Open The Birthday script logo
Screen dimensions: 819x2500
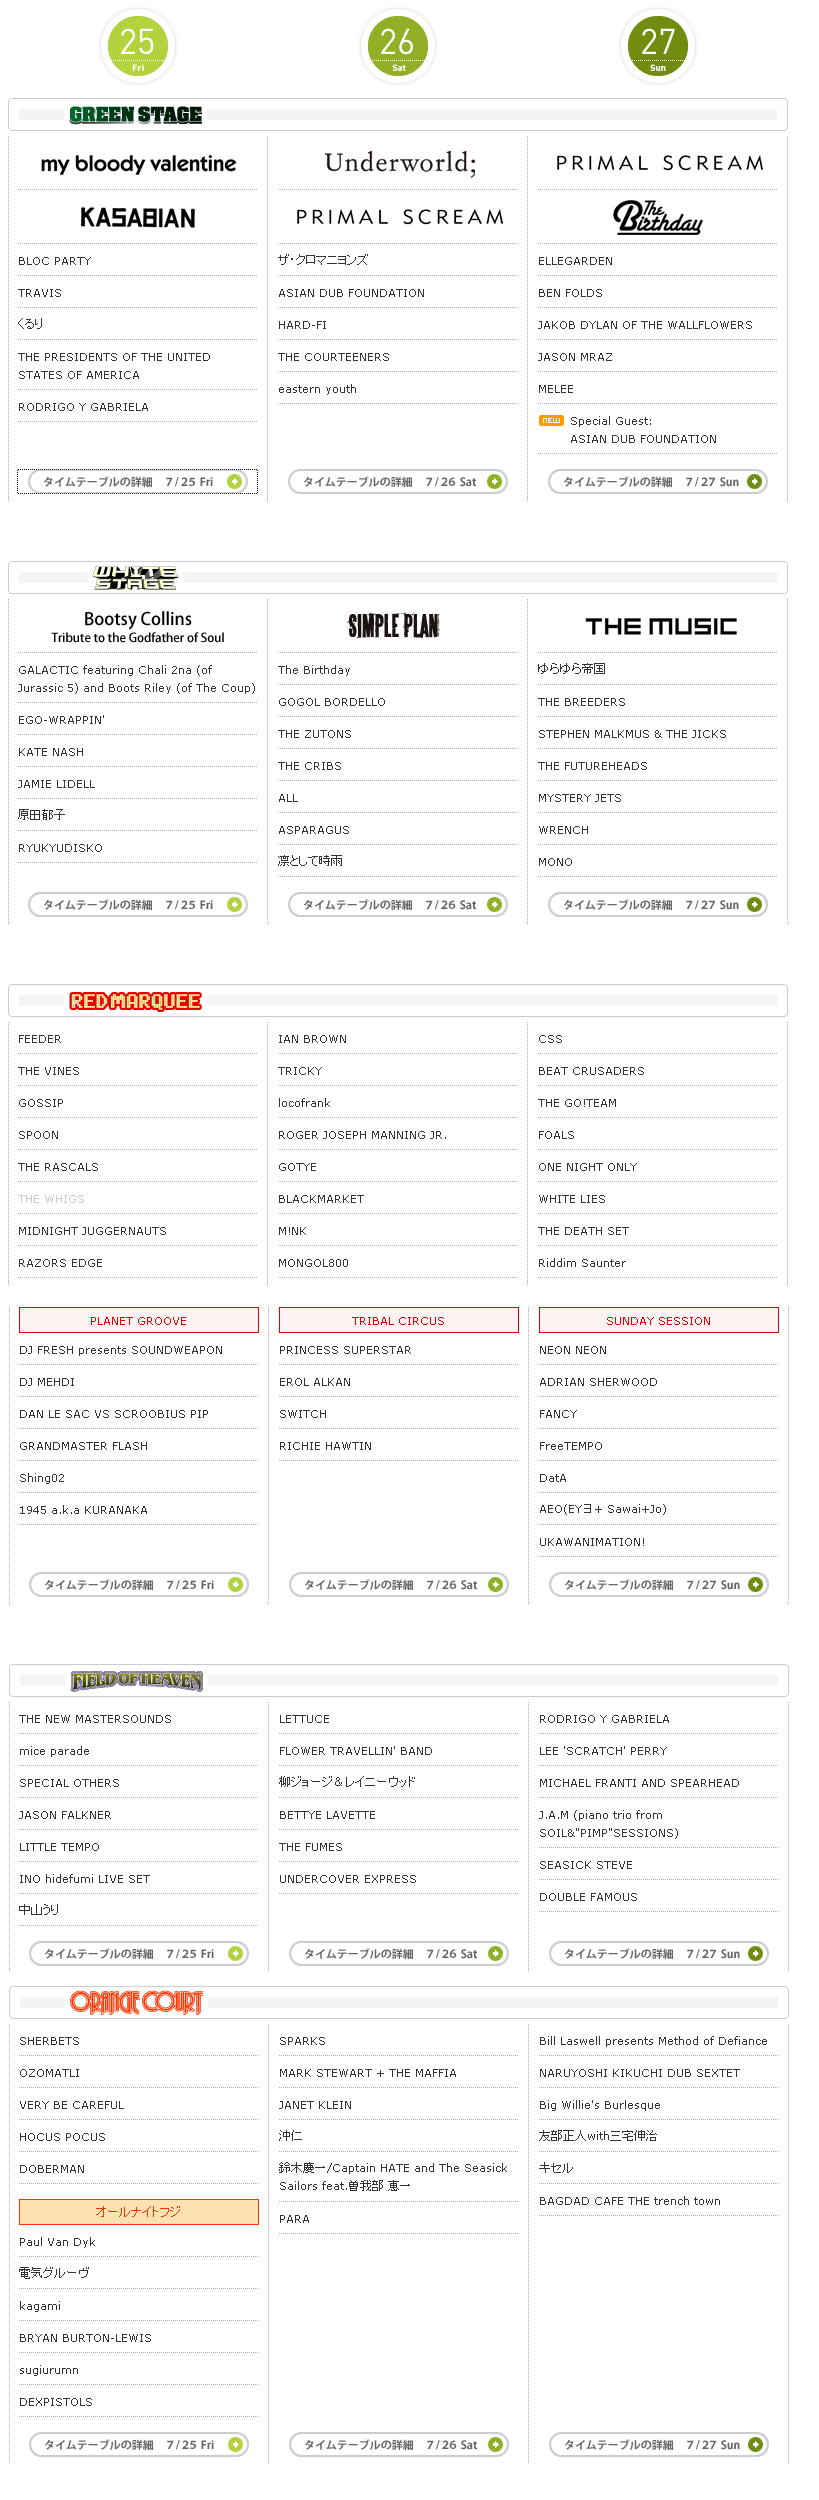(x=658, y=217)
